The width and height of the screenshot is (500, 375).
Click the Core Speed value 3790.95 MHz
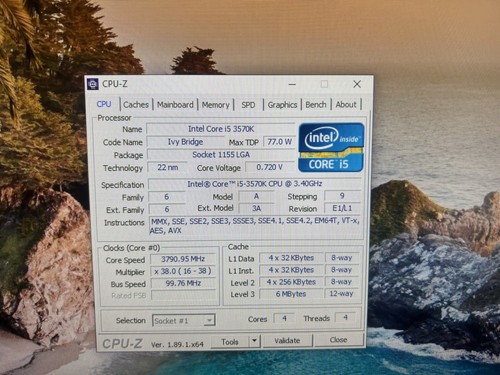coord(183,259)
